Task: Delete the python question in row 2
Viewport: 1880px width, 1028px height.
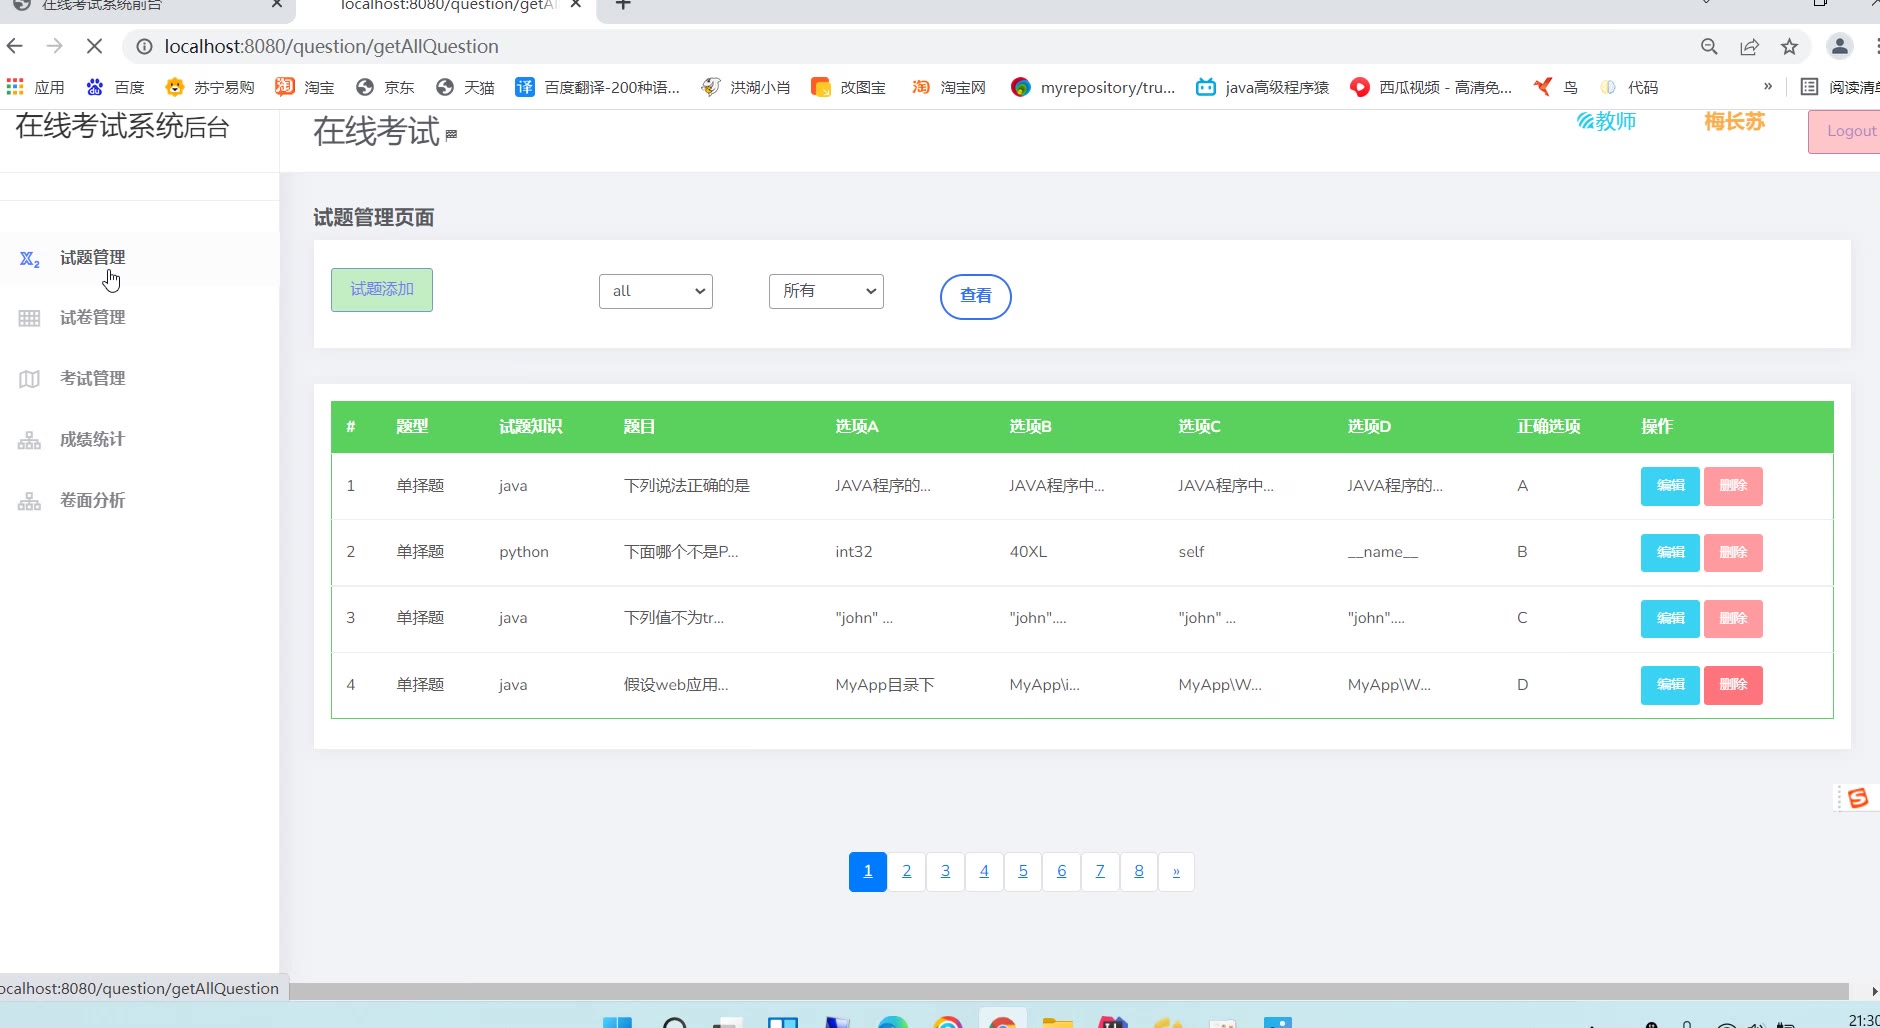Action: click(1733, 552)
